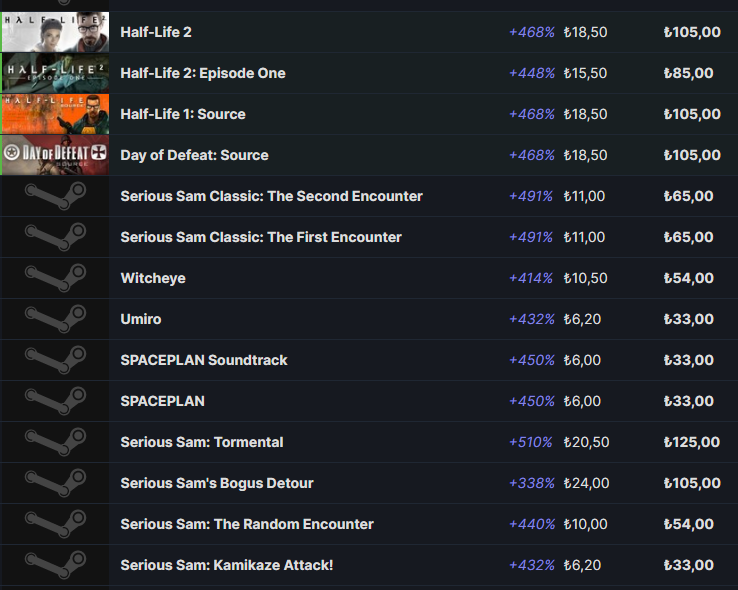
Task: Click Steam placeholder icon for Serious Sam's Bogus Detour
Action: (x=56, y=483)
